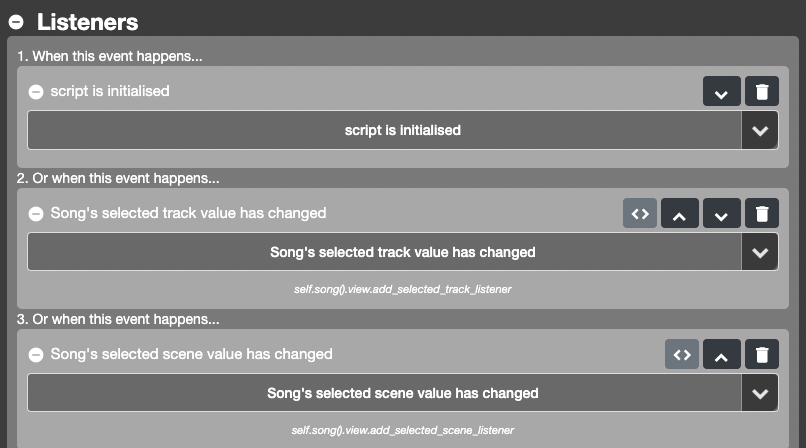Viewport: 806px width, 448px height.
Task: Open the selected scene event dropdown arrow
Action: (760, 393)
